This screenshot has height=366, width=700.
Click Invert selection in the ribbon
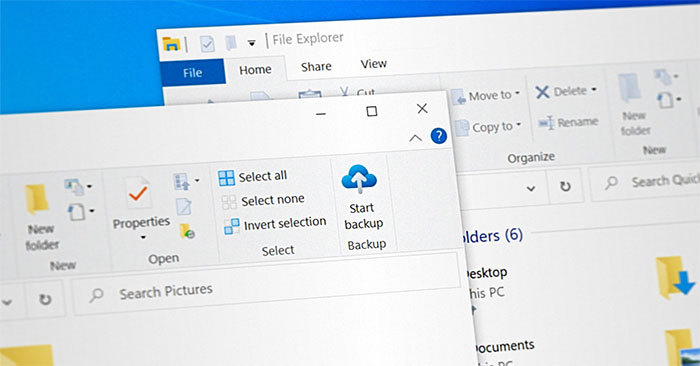tap(275, 224)
